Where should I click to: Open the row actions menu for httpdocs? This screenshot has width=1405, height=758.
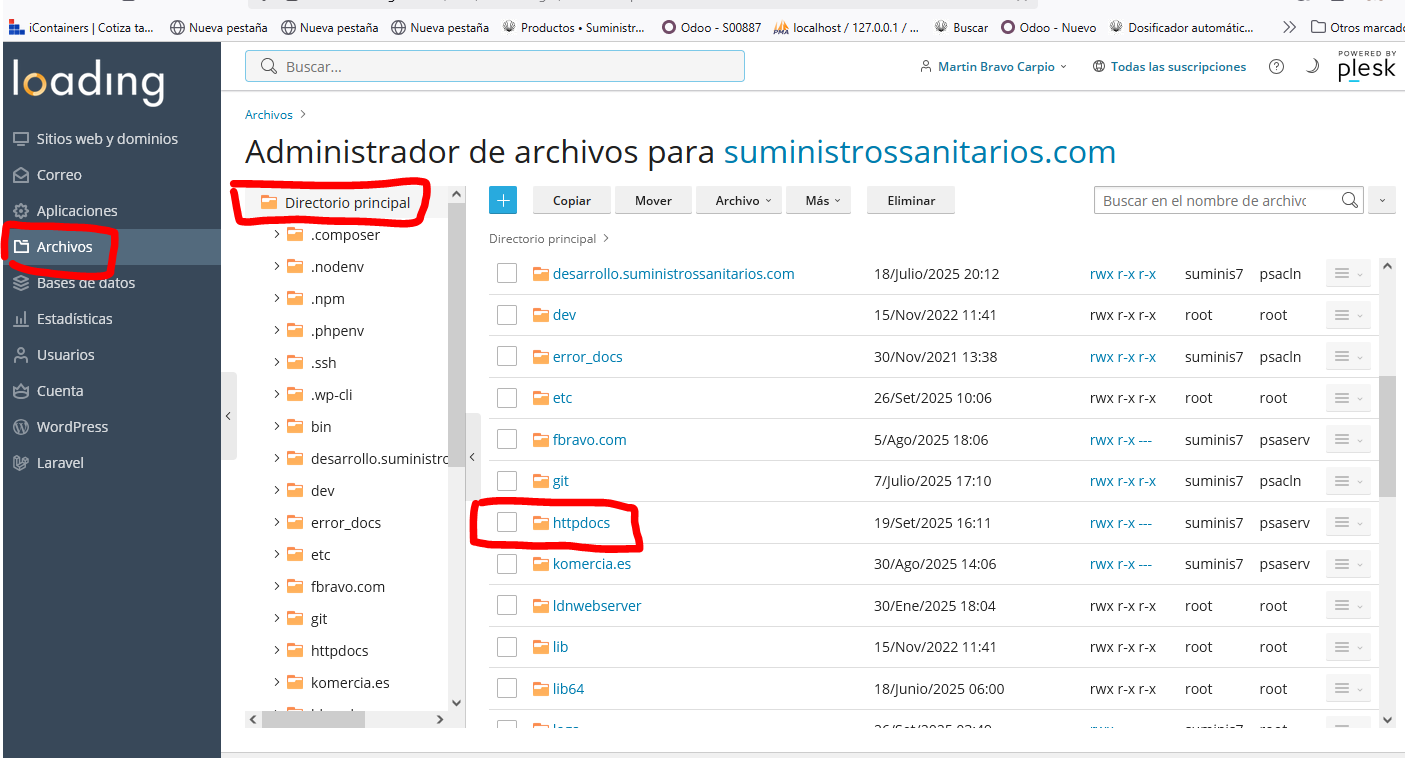coord(1347,522)
